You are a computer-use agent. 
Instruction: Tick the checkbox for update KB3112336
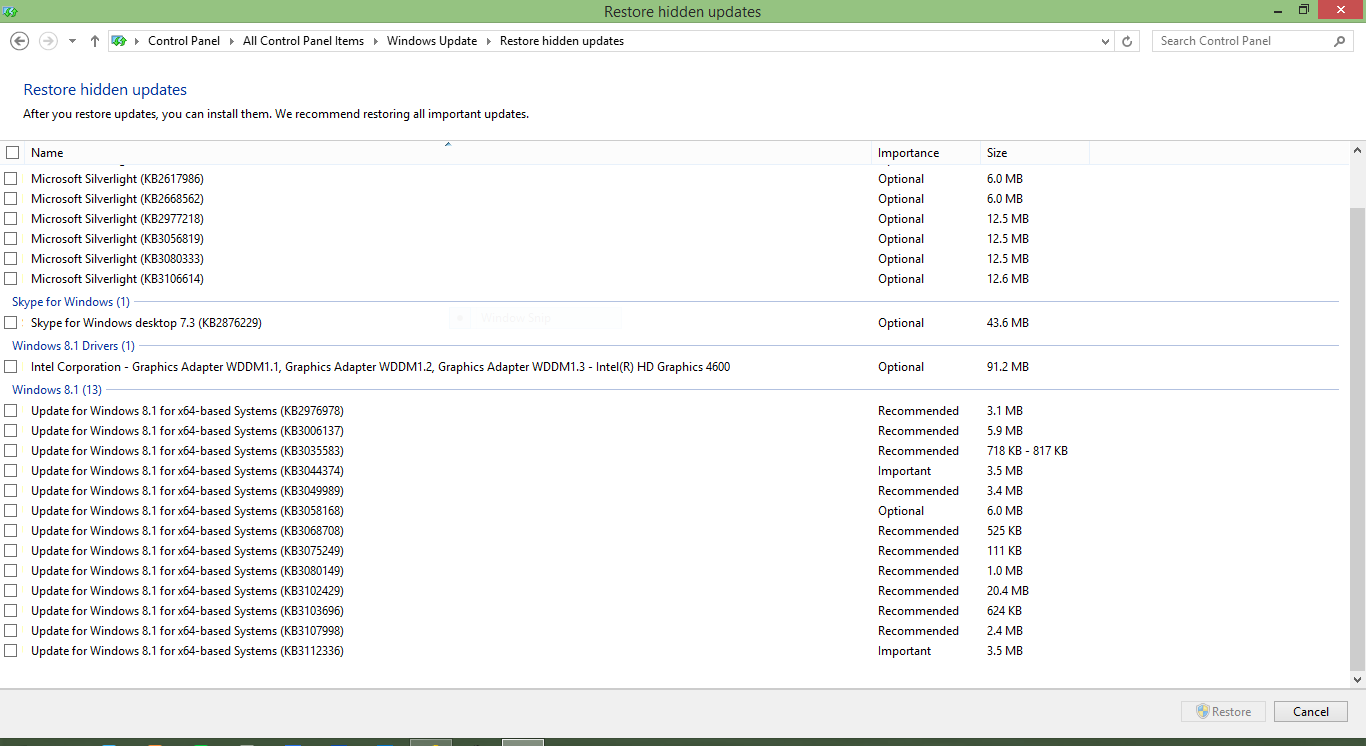click(11, 650)
